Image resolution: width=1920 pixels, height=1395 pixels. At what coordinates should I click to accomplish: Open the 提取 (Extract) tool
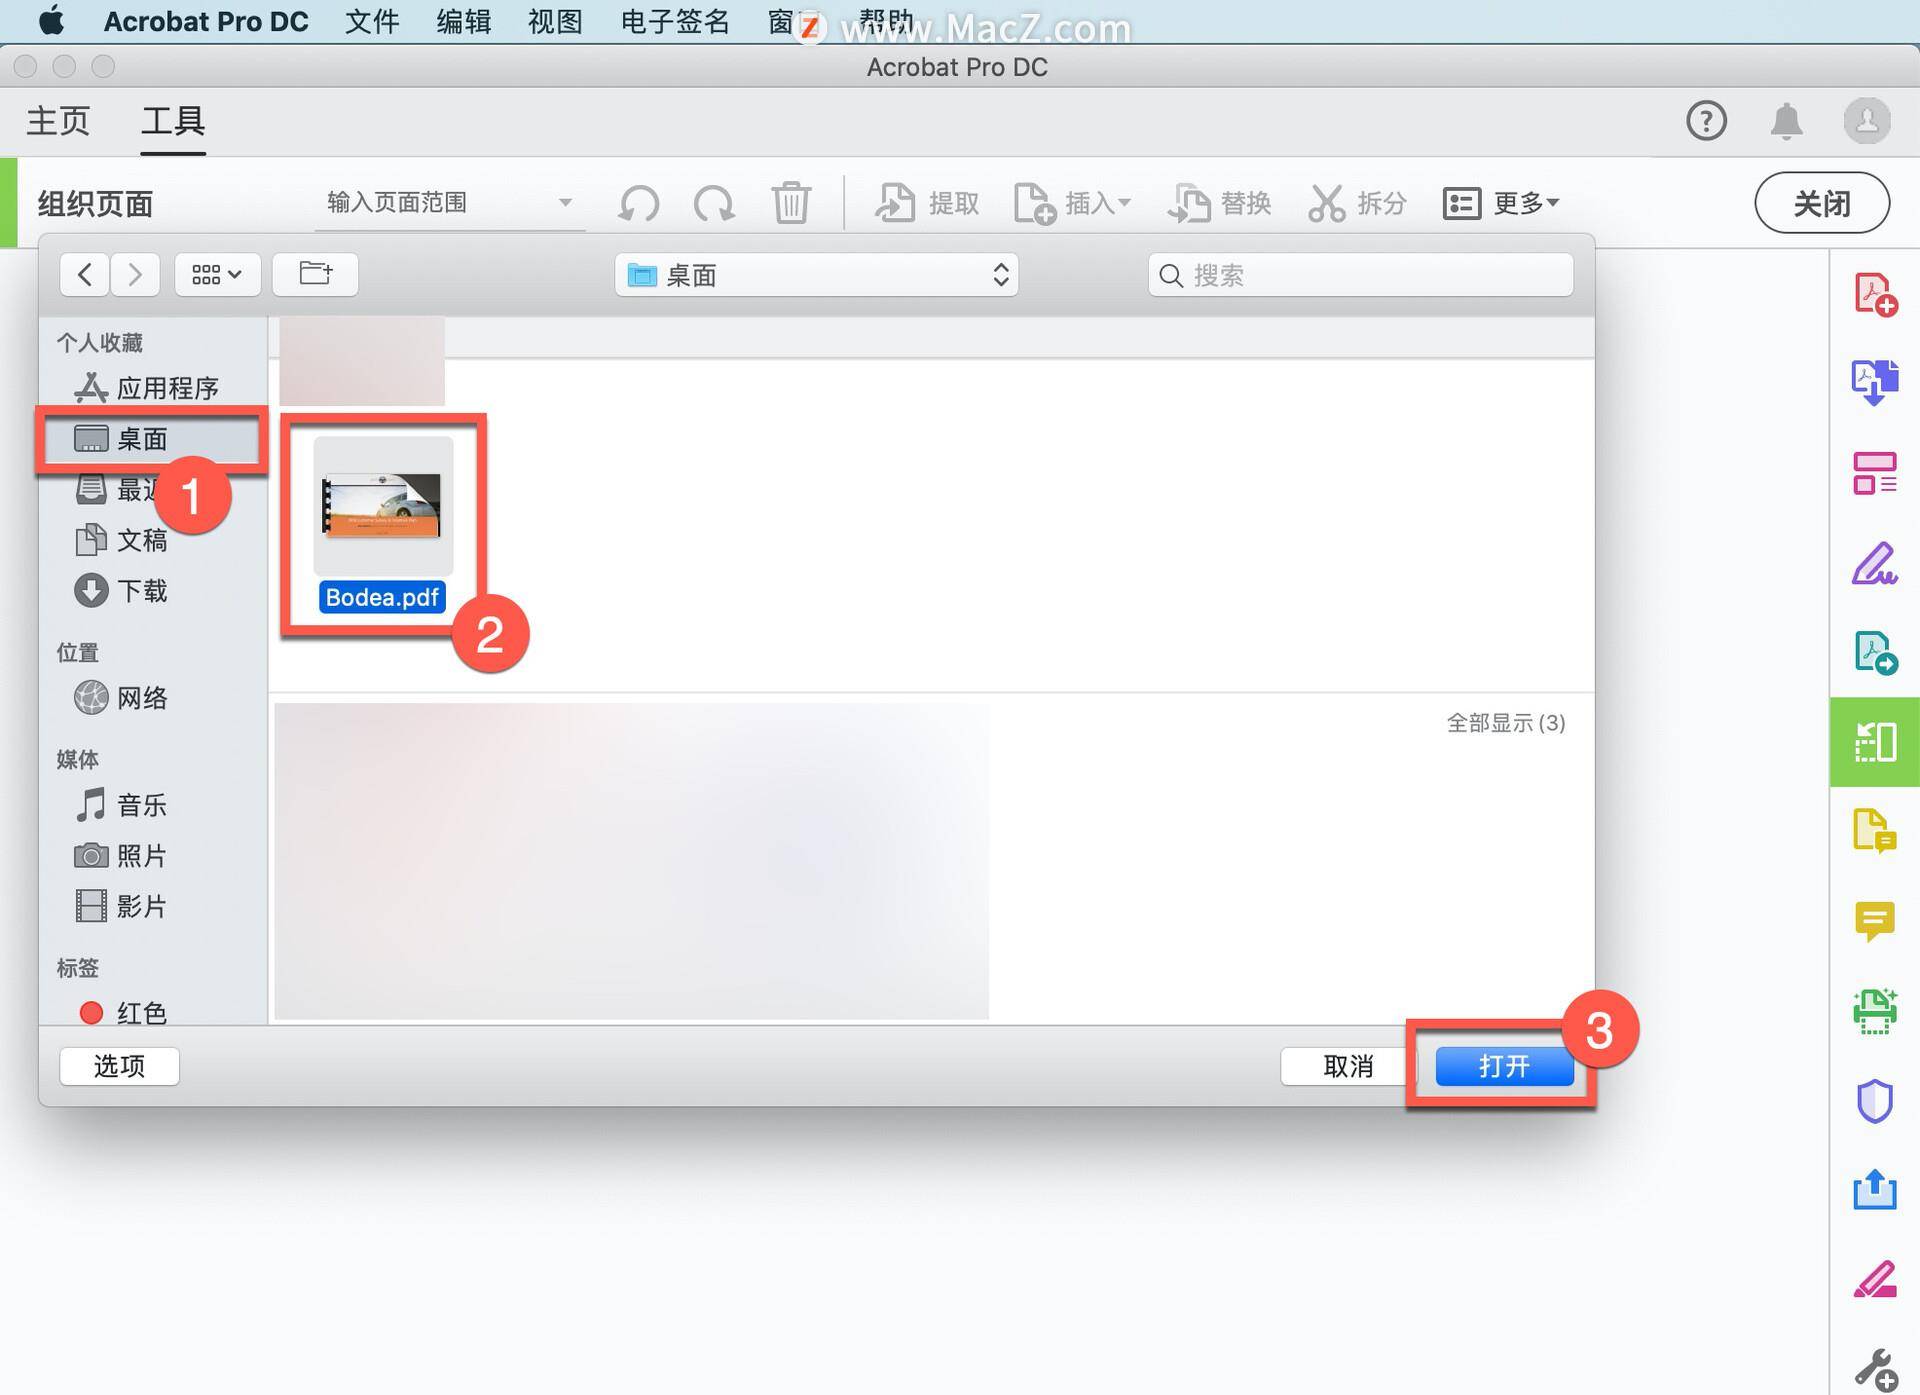pos(925,203)
